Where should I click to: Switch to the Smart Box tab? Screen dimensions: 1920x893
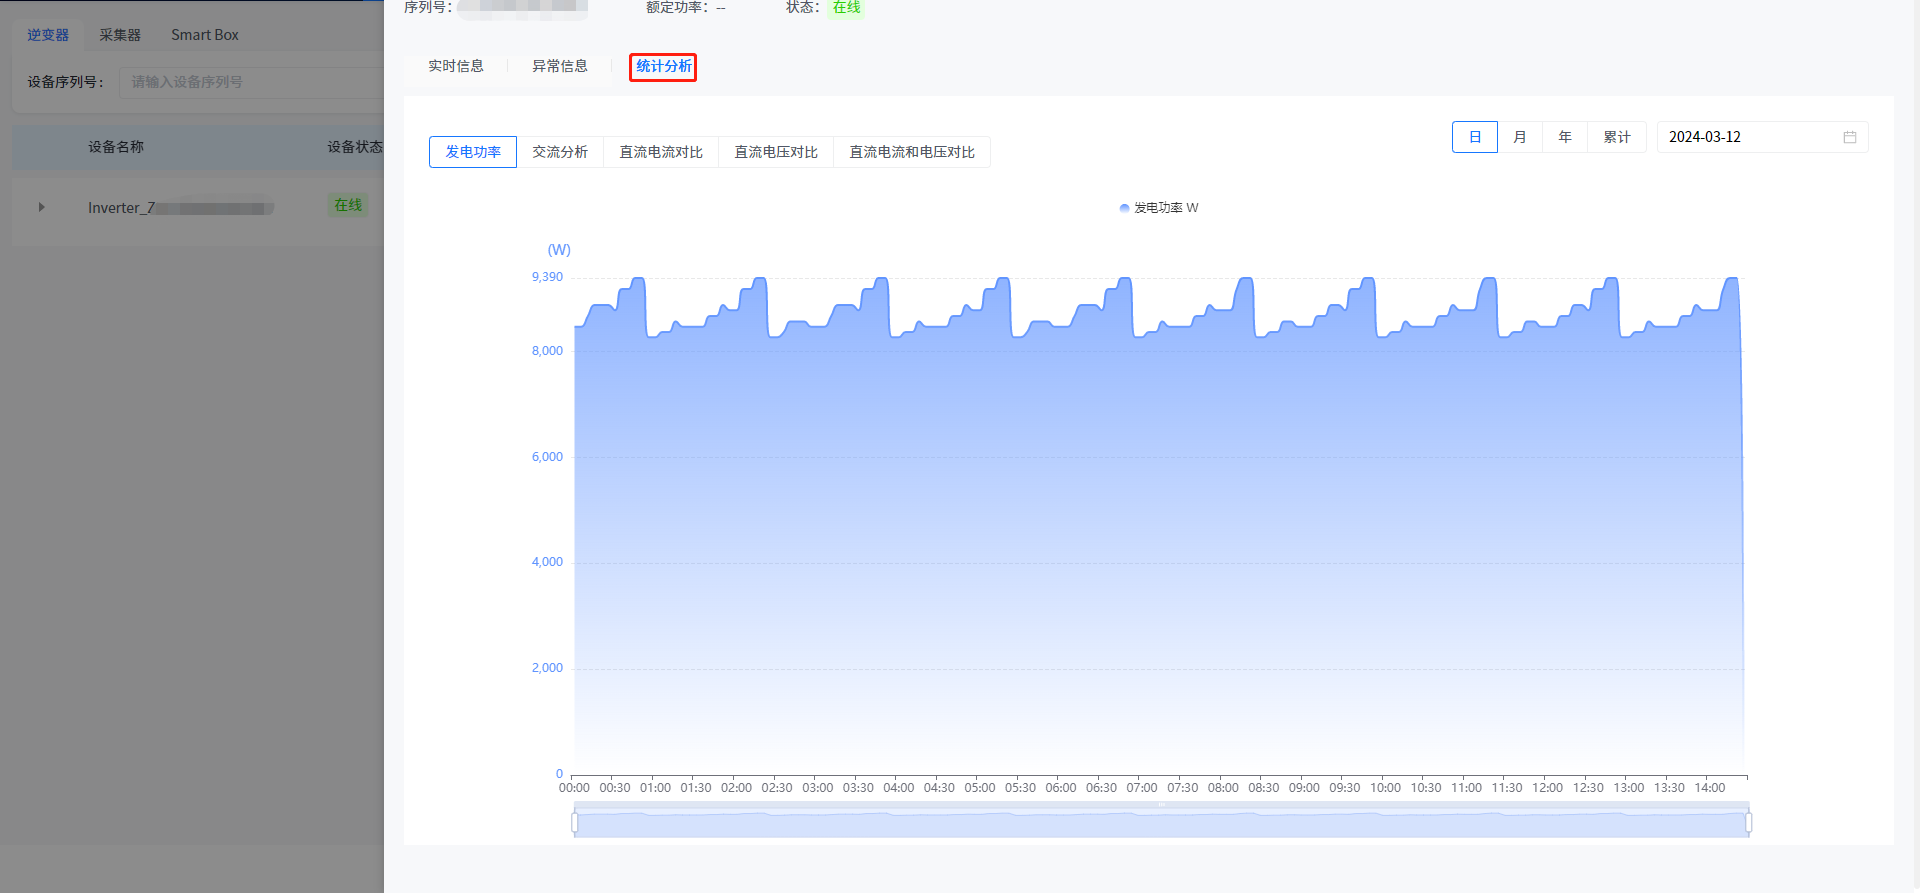(x=205, y=35)
